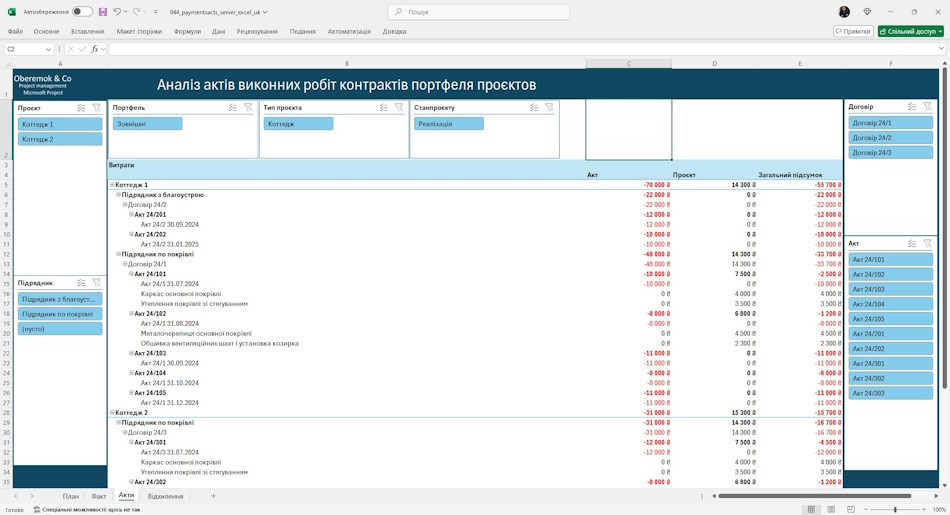The width and height of the screenshot is (950, 515).
Task: Select Підрядник по покрівлі slicer item
Action: [x=60, y=314]
